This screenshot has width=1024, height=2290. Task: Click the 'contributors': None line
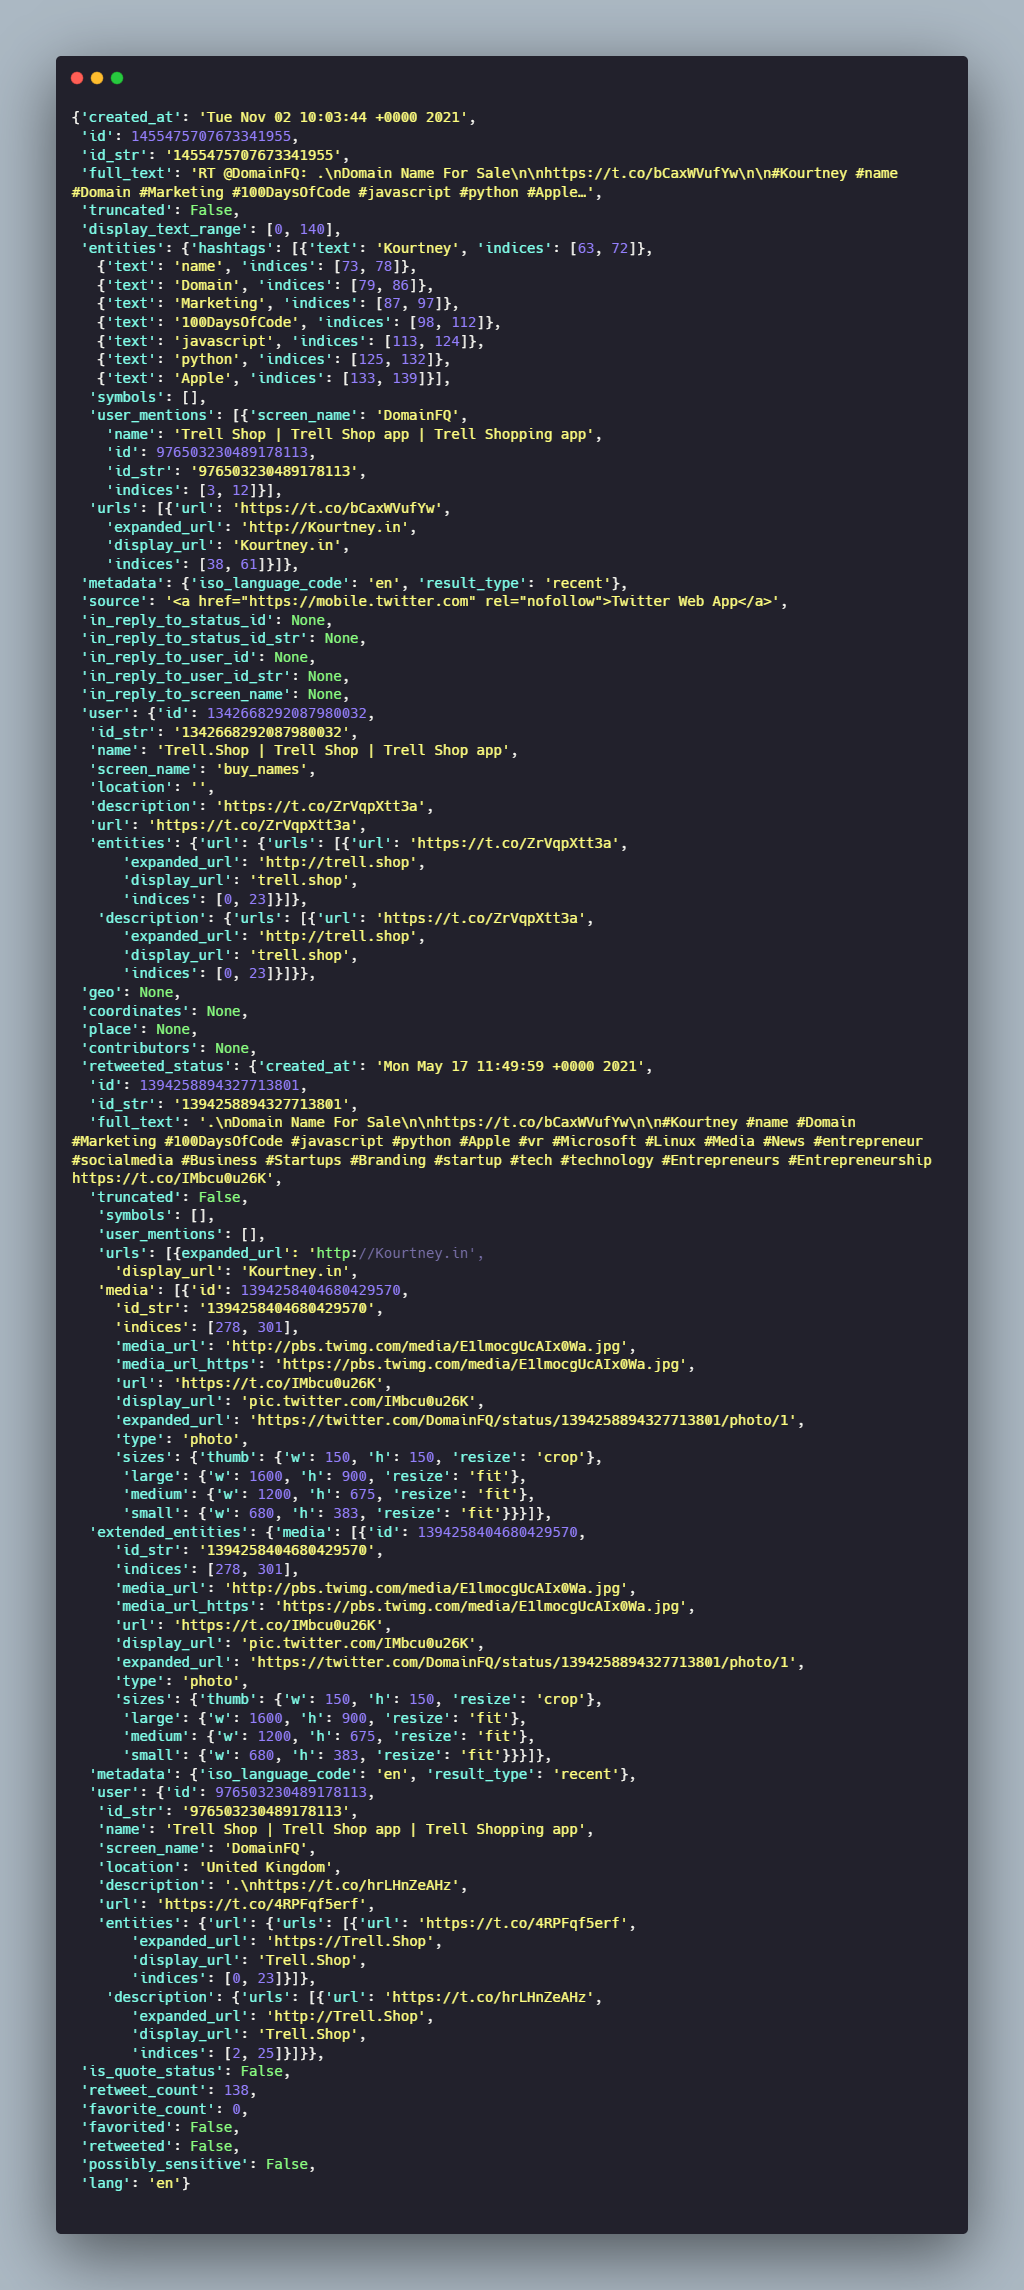coord(168,1048)
